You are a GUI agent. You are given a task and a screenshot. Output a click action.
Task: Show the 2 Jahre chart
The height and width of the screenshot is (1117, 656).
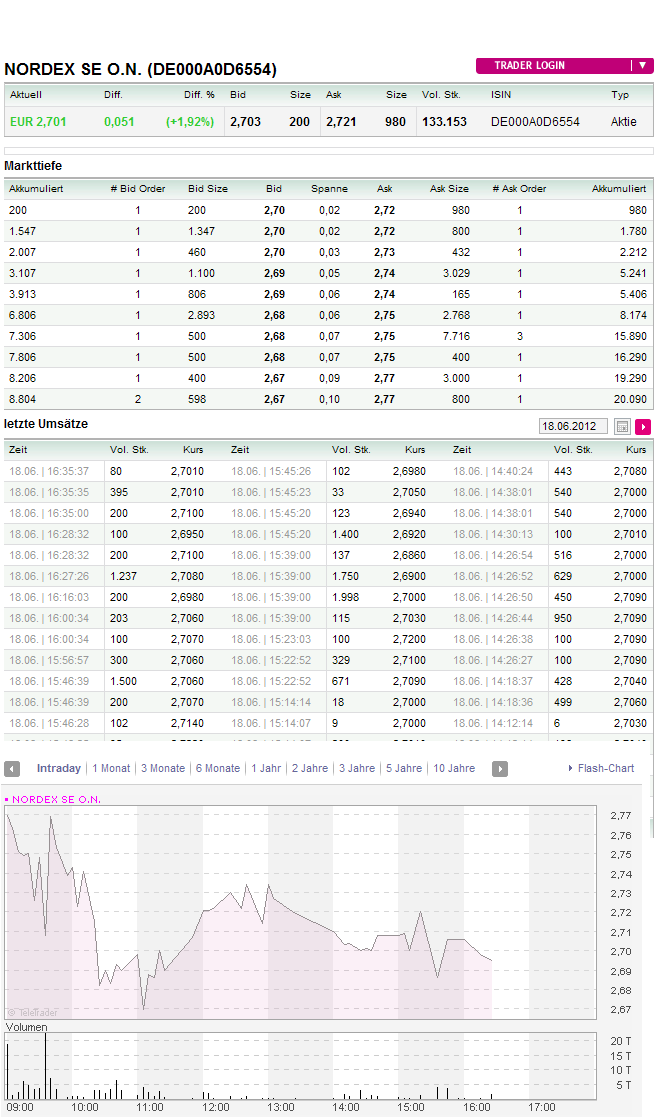[310, 768]
